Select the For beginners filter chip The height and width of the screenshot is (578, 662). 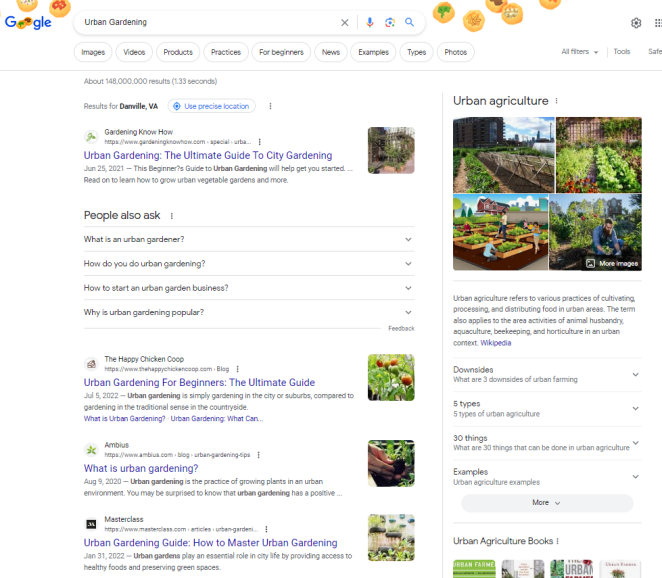click(281, 52)
